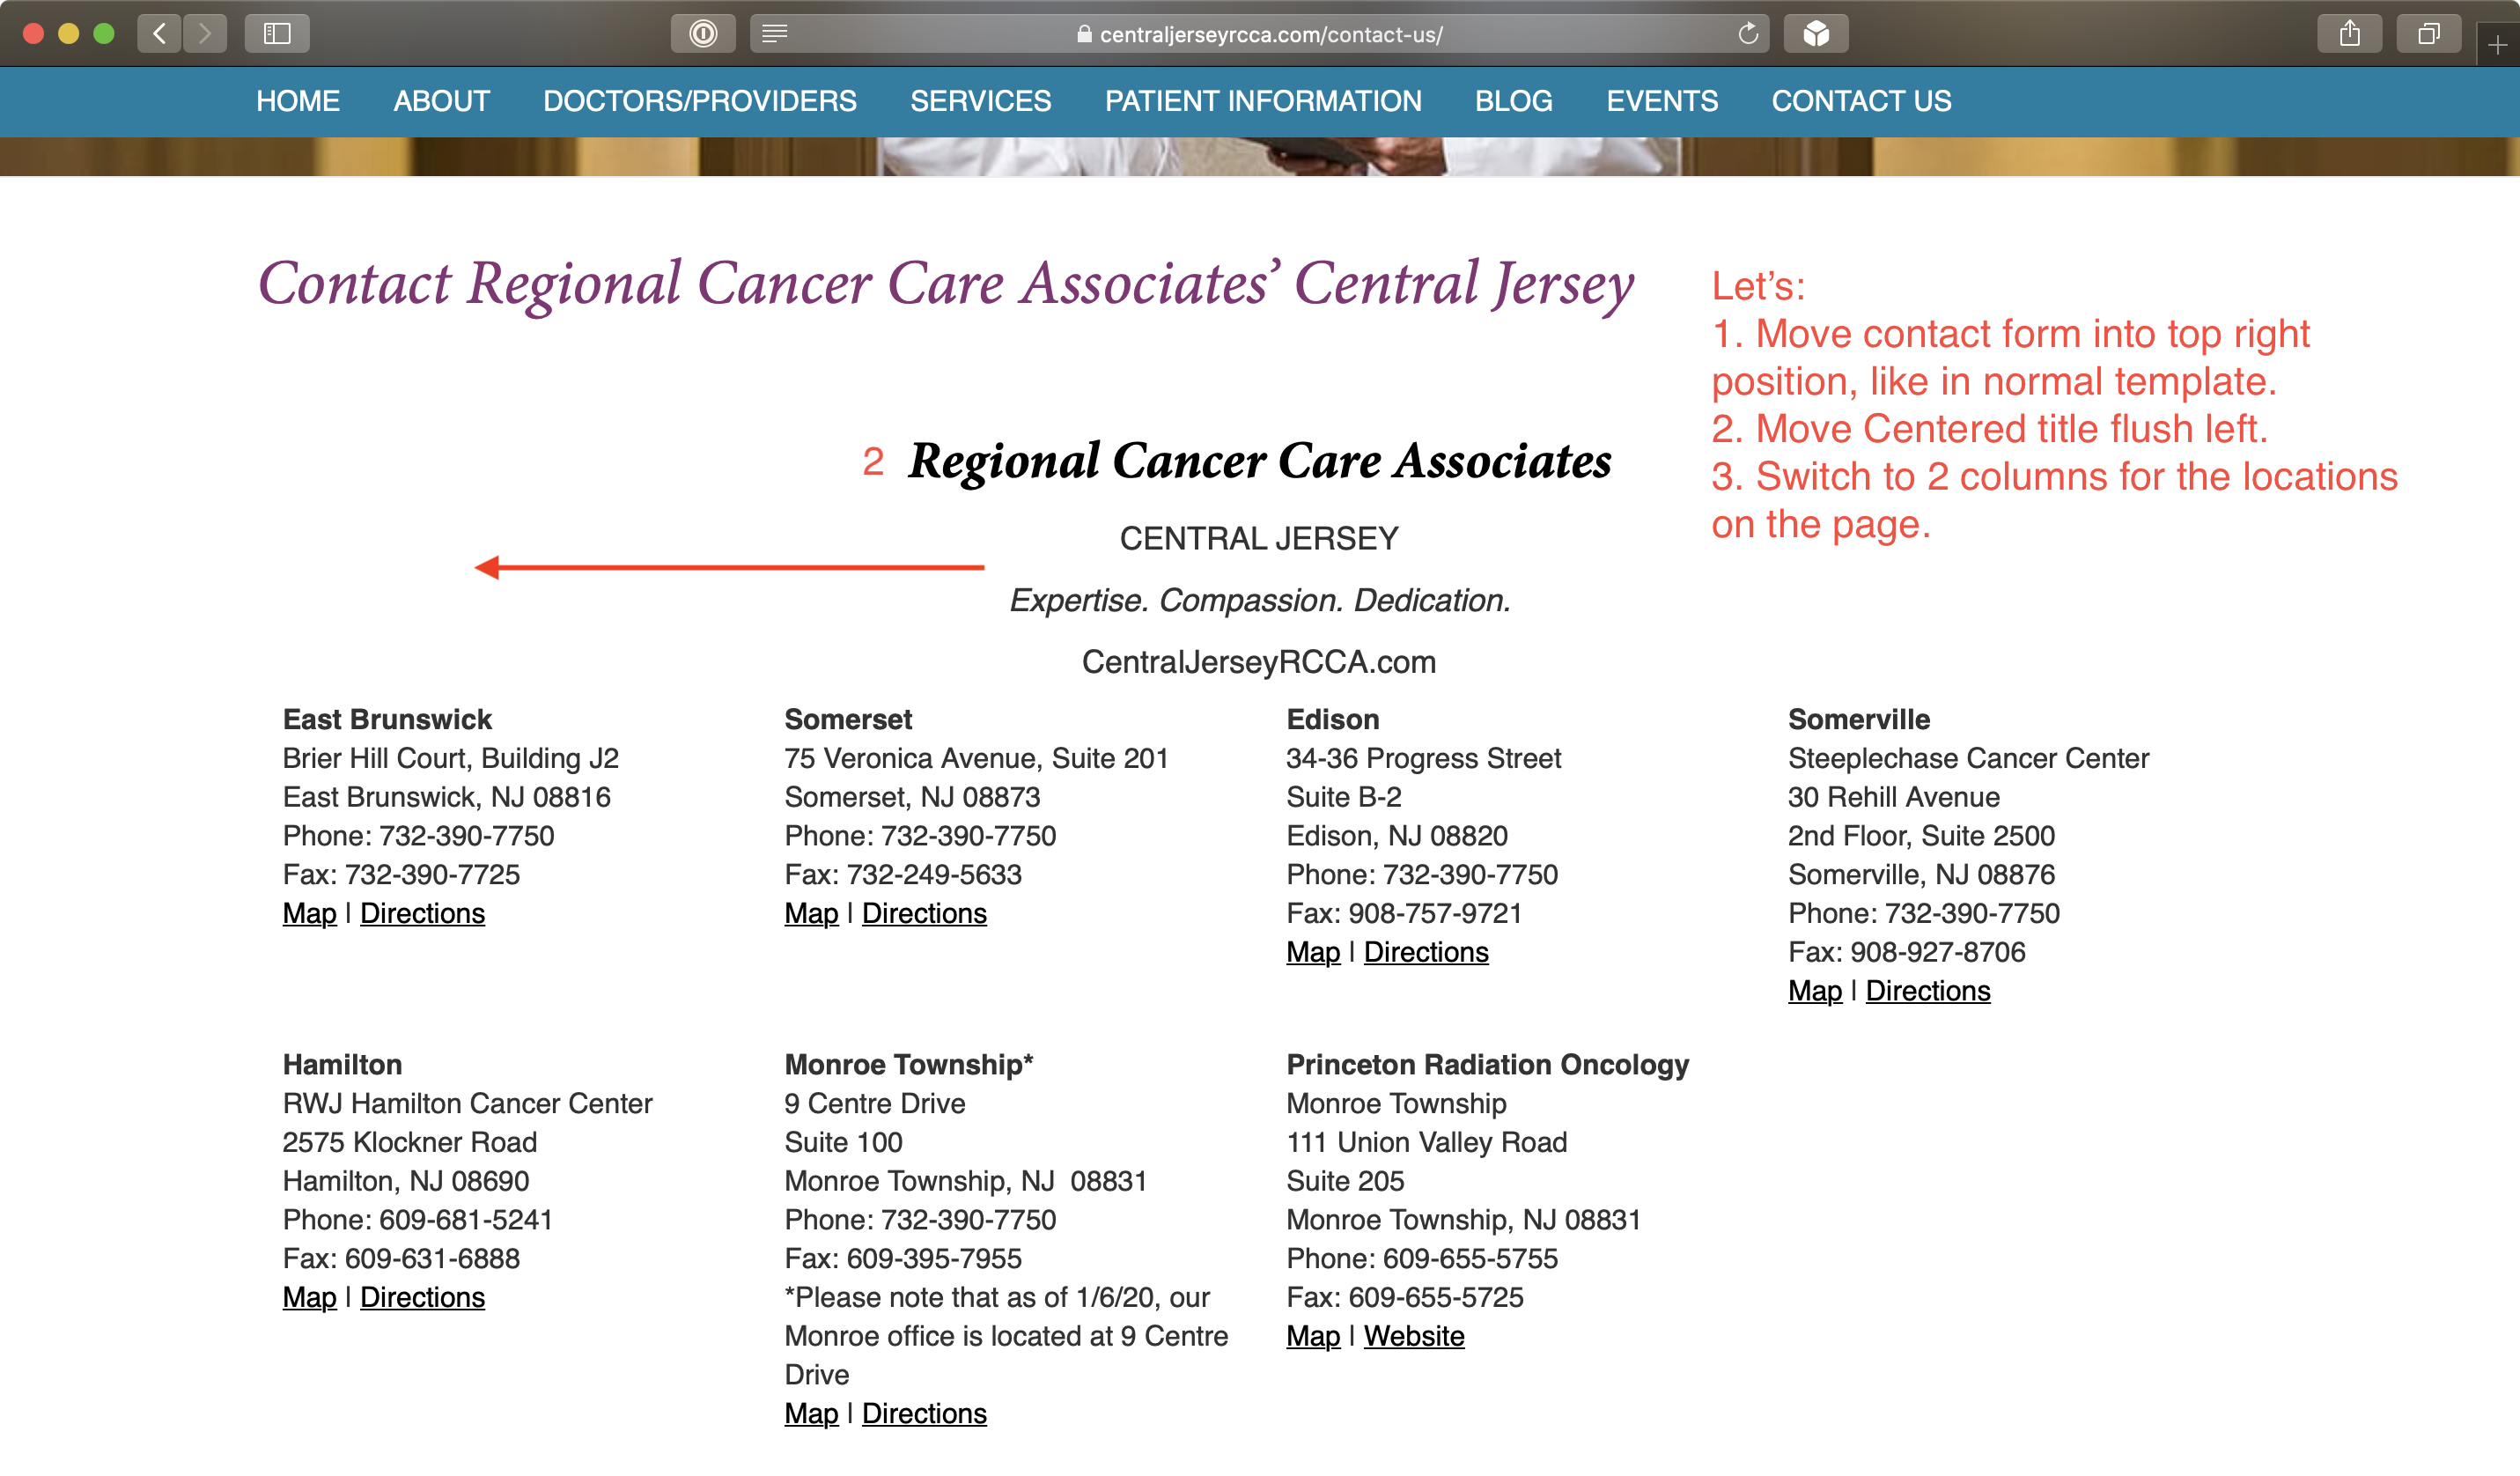Click 'Expertise. Compassion. Dedication.' tagline
The width and height of the screenshot is (2520, 1476).
point(1260,600)
